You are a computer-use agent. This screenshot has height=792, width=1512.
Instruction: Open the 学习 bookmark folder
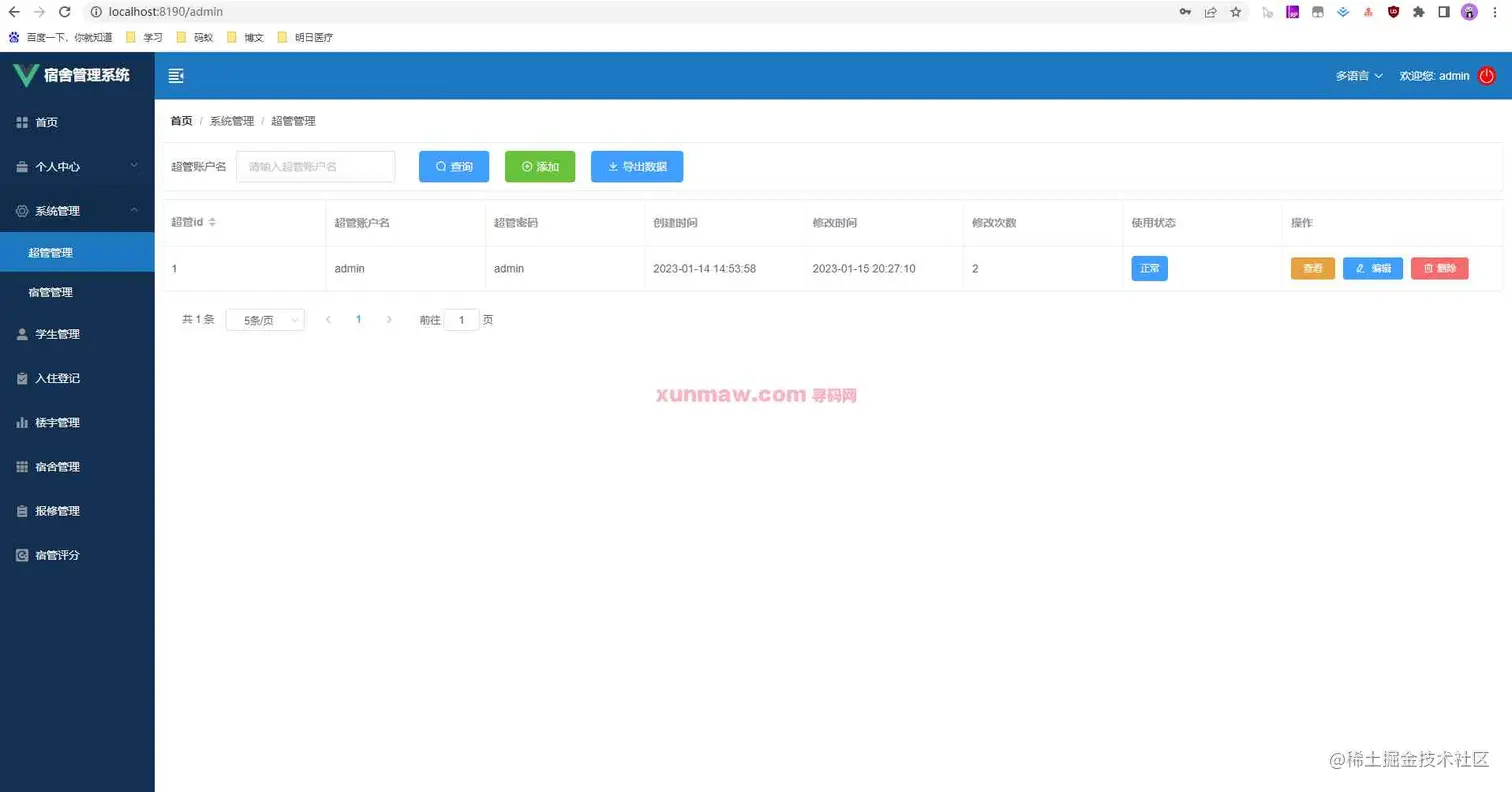coord(144,37)
